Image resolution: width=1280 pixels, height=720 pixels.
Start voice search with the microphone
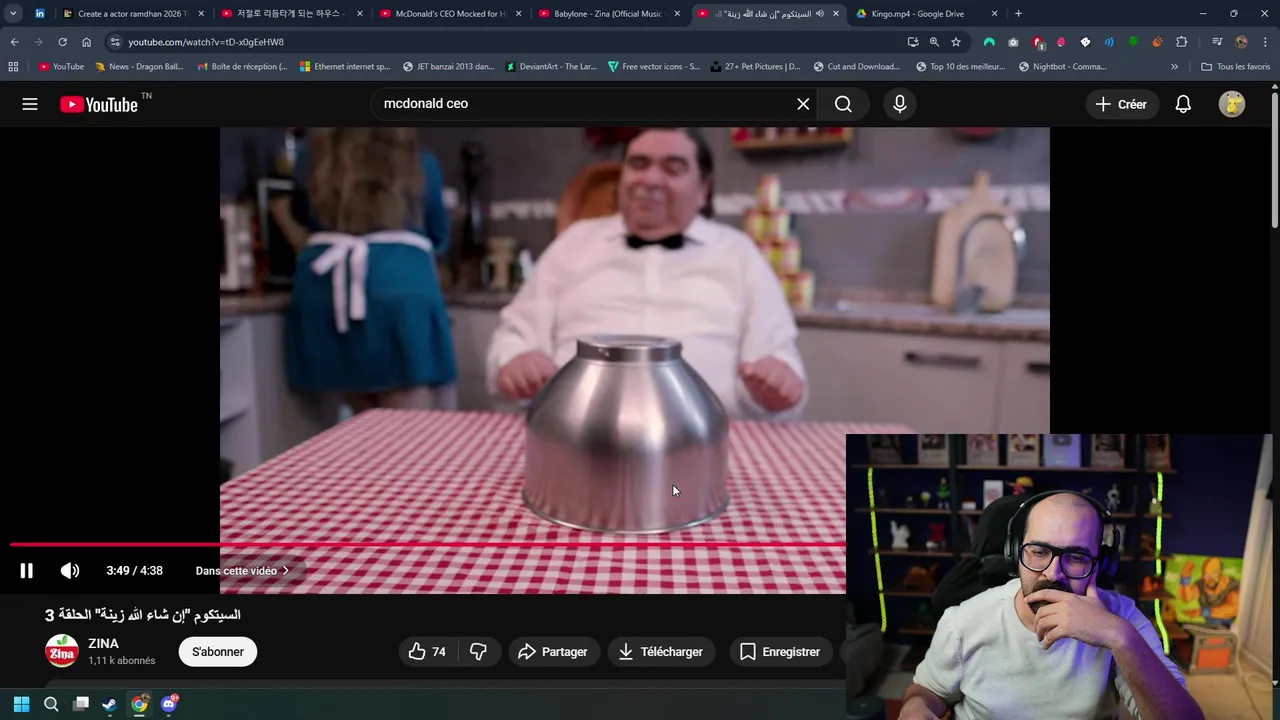point(900,104)
